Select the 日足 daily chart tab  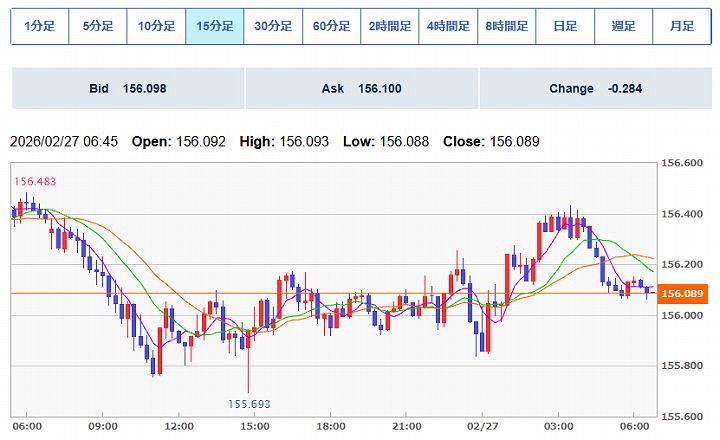565,27
